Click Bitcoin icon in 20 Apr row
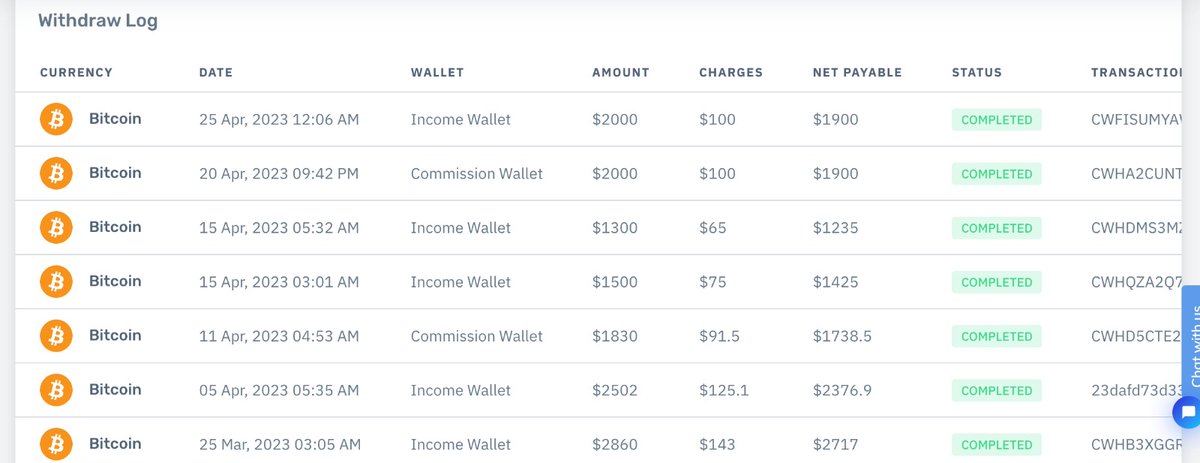 (x=57, y=174)
